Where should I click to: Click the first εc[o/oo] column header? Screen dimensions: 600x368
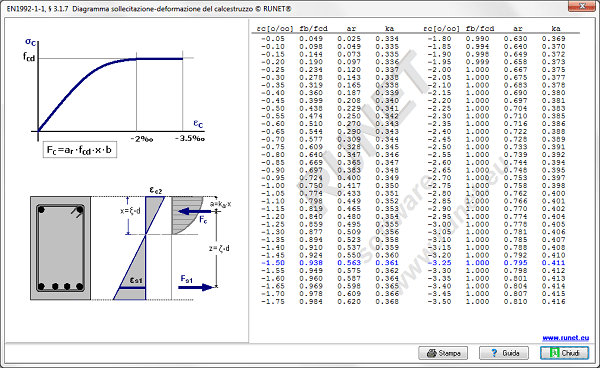[275, 29]
